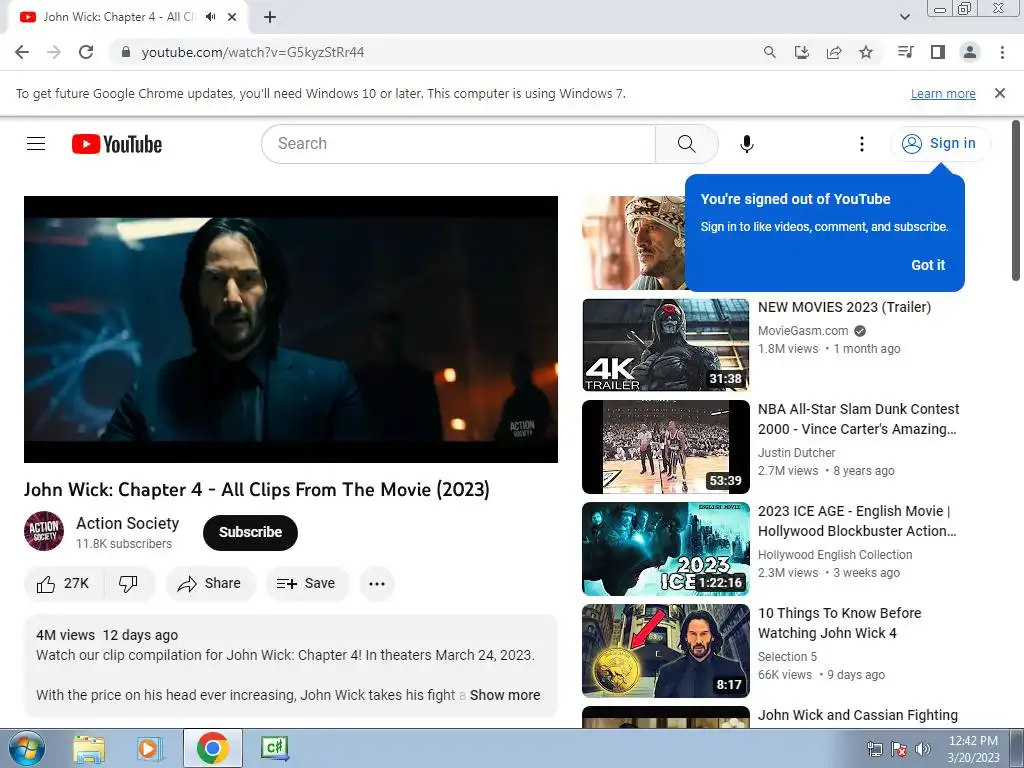Toggle the Chrome side panel icon
The height and width of the screenshot is (768, 1024).
pyautogui.click(x=938, y=52)
